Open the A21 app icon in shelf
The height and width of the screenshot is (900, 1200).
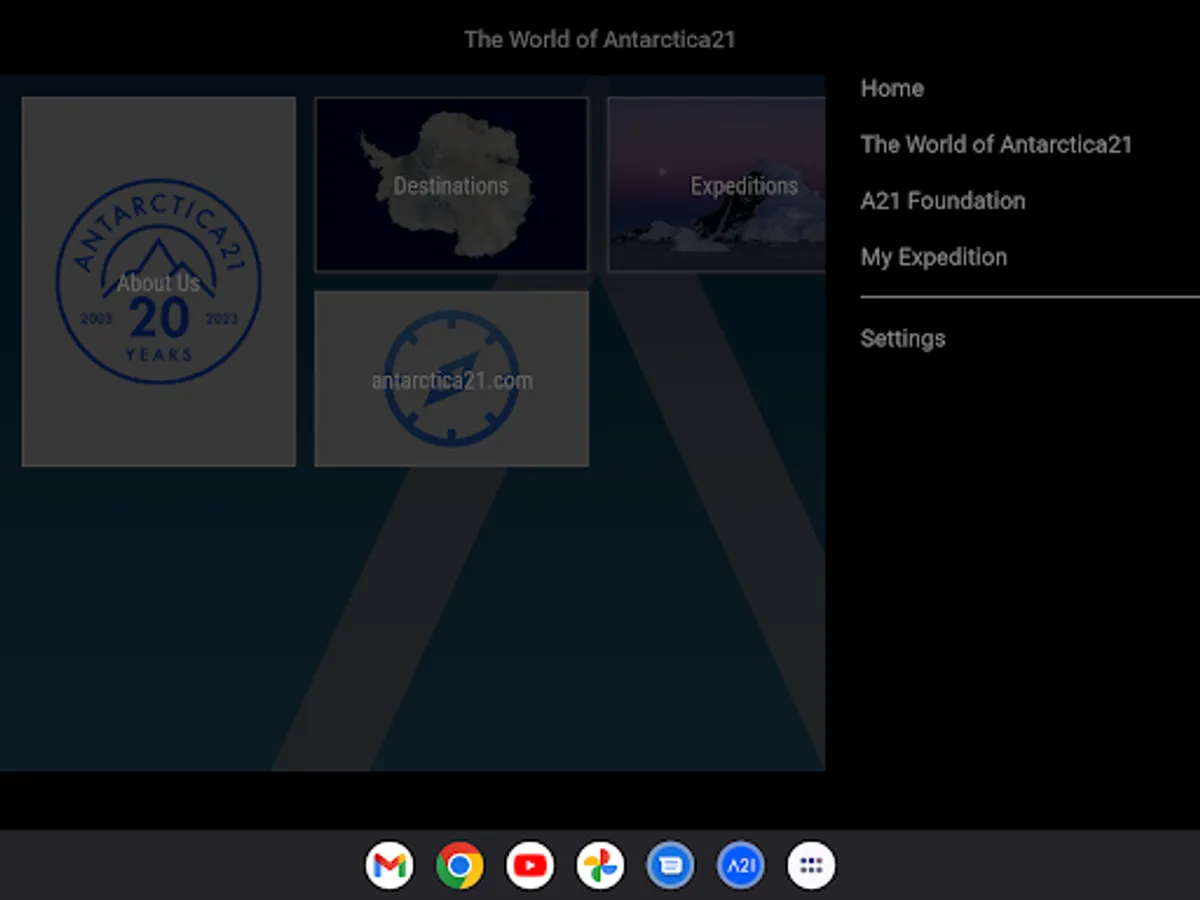(x=741, y=865)
